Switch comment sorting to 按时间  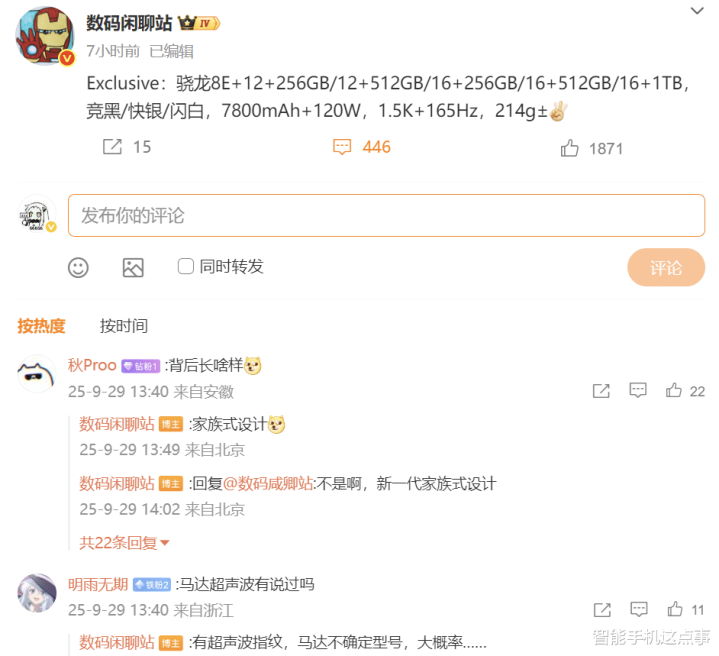point(124,326)
